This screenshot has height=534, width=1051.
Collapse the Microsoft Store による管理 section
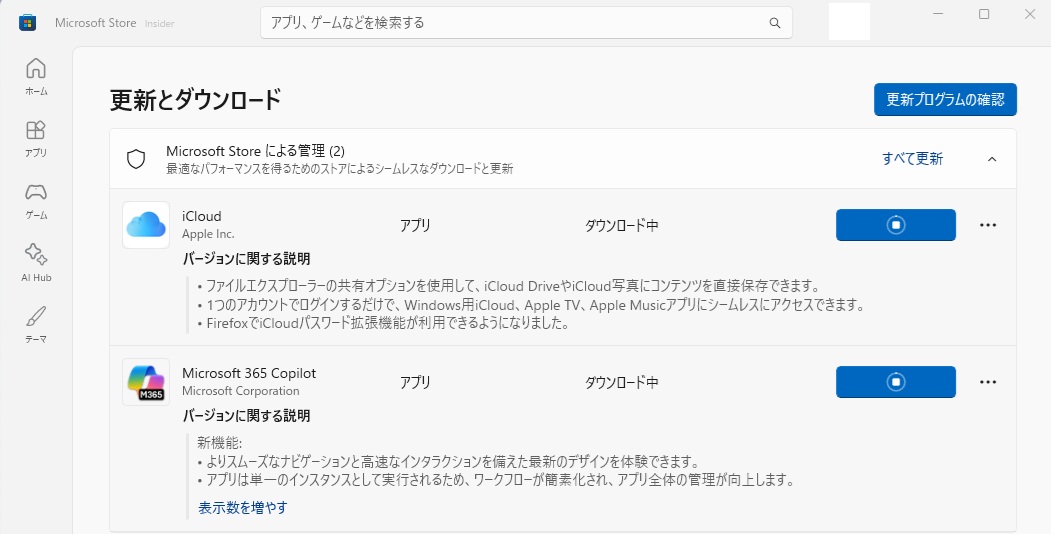point(992,159)
